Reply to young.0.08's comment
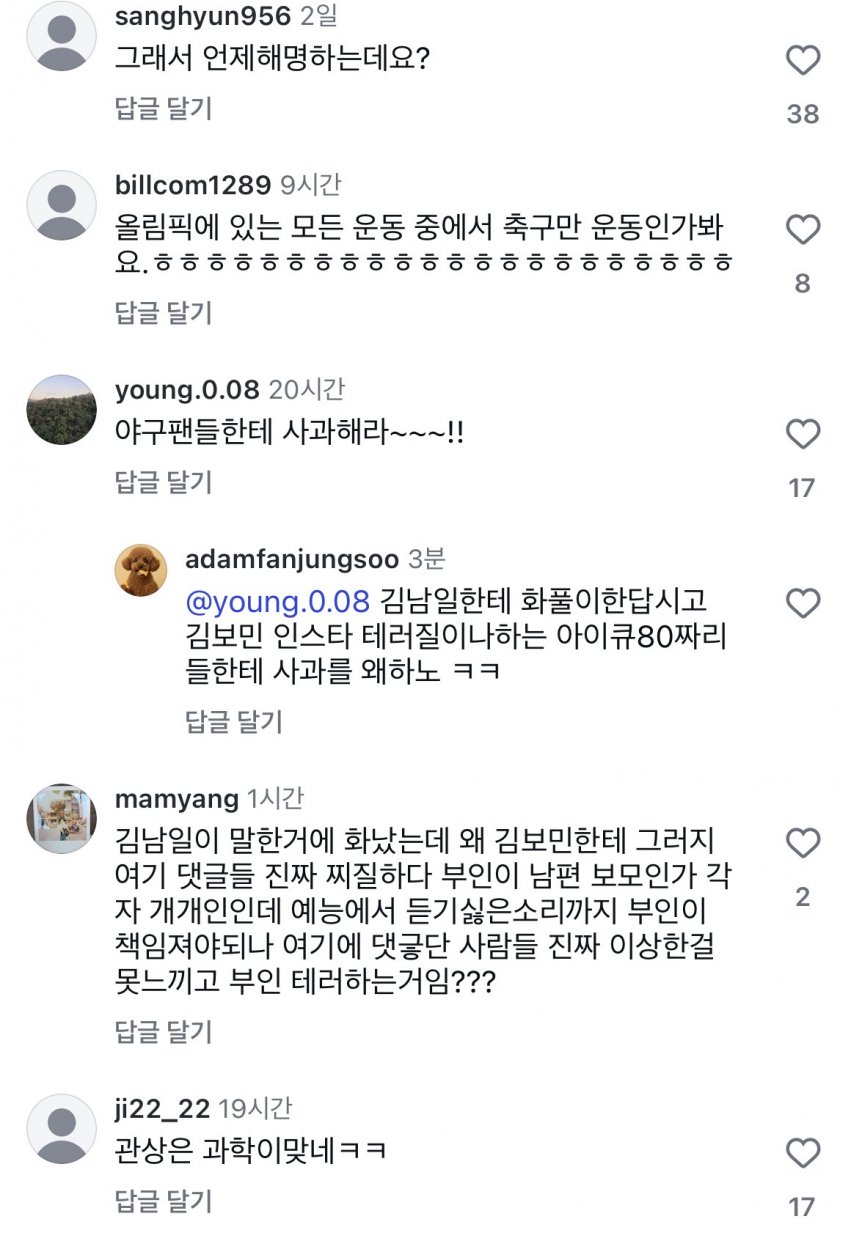Screen dimensions: 850x1241 tap(163, 483)
